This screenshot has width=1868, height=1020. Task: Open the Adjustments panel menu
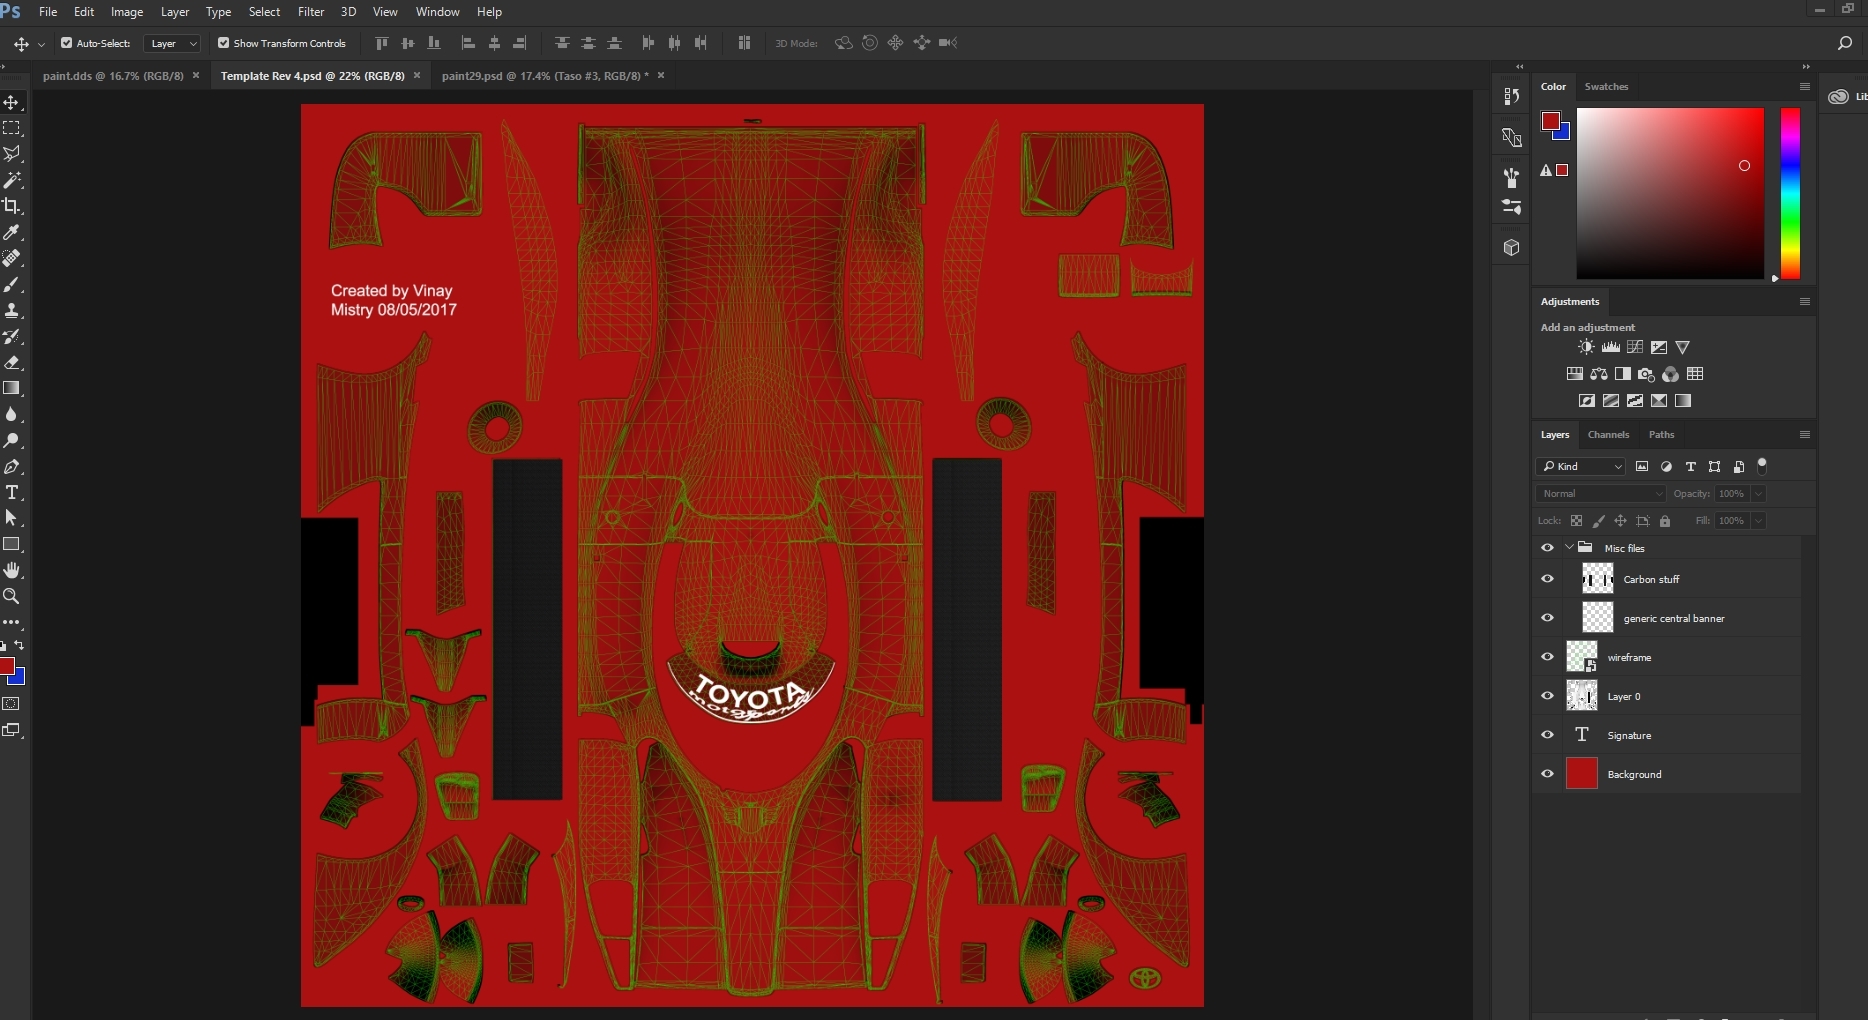click(1805, 301)
